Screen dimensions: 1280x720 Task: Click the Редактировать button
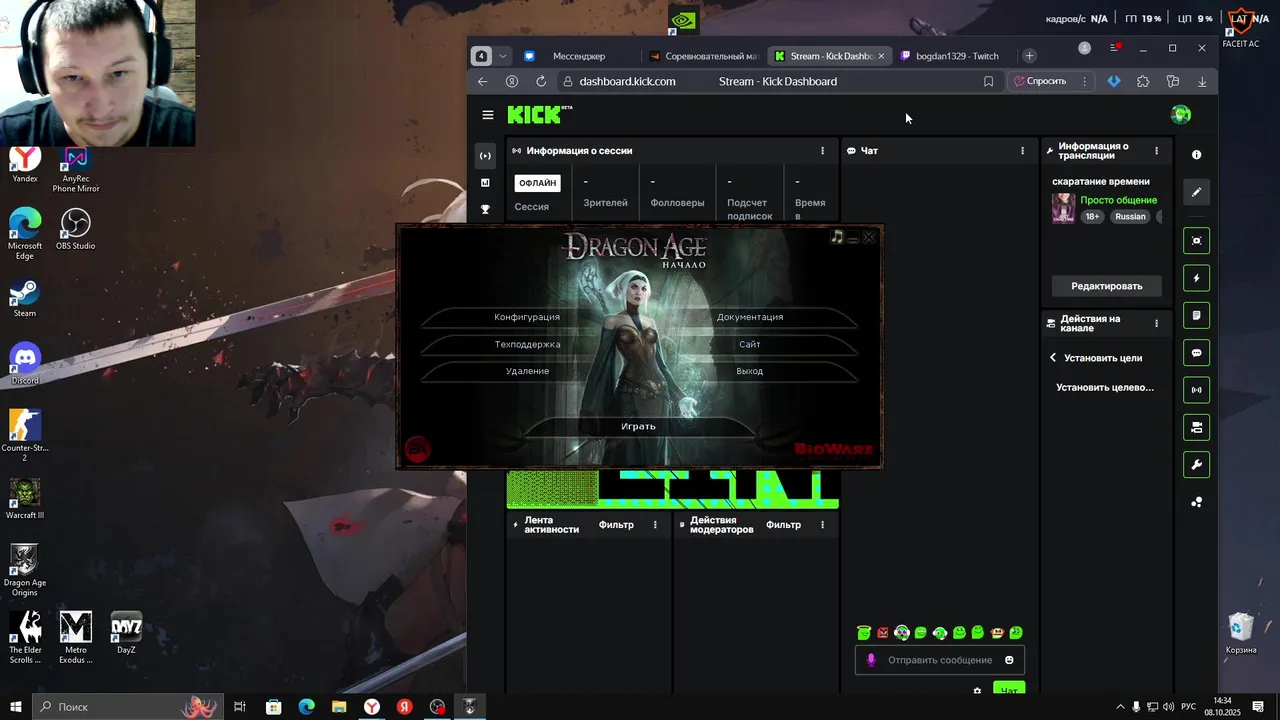(1107, 286)
